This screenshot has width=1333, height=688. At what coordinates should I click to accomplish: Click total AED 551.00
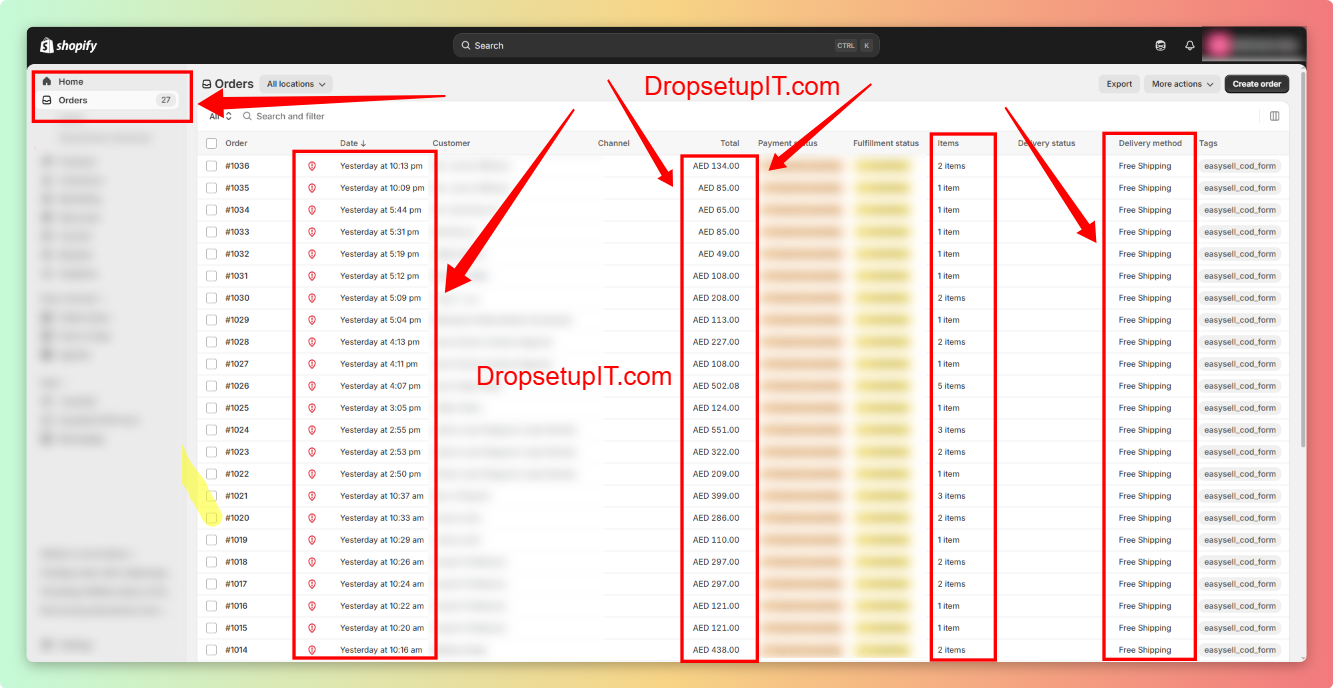pyautogui.click(x=716, y=430)
